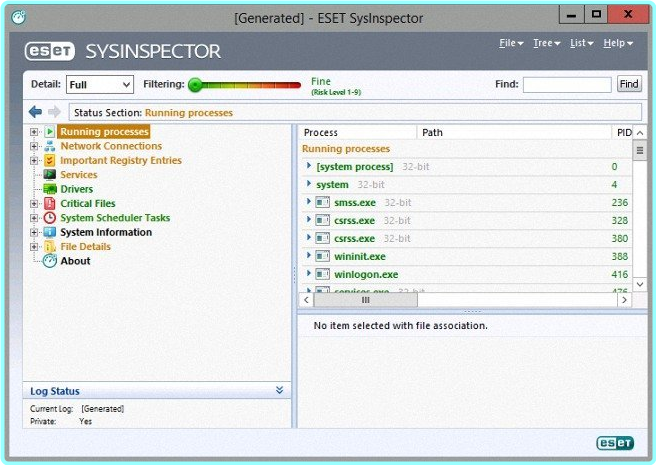Expand the Running processes tree node
Viewport: 656px width, 465px height.
34,132
